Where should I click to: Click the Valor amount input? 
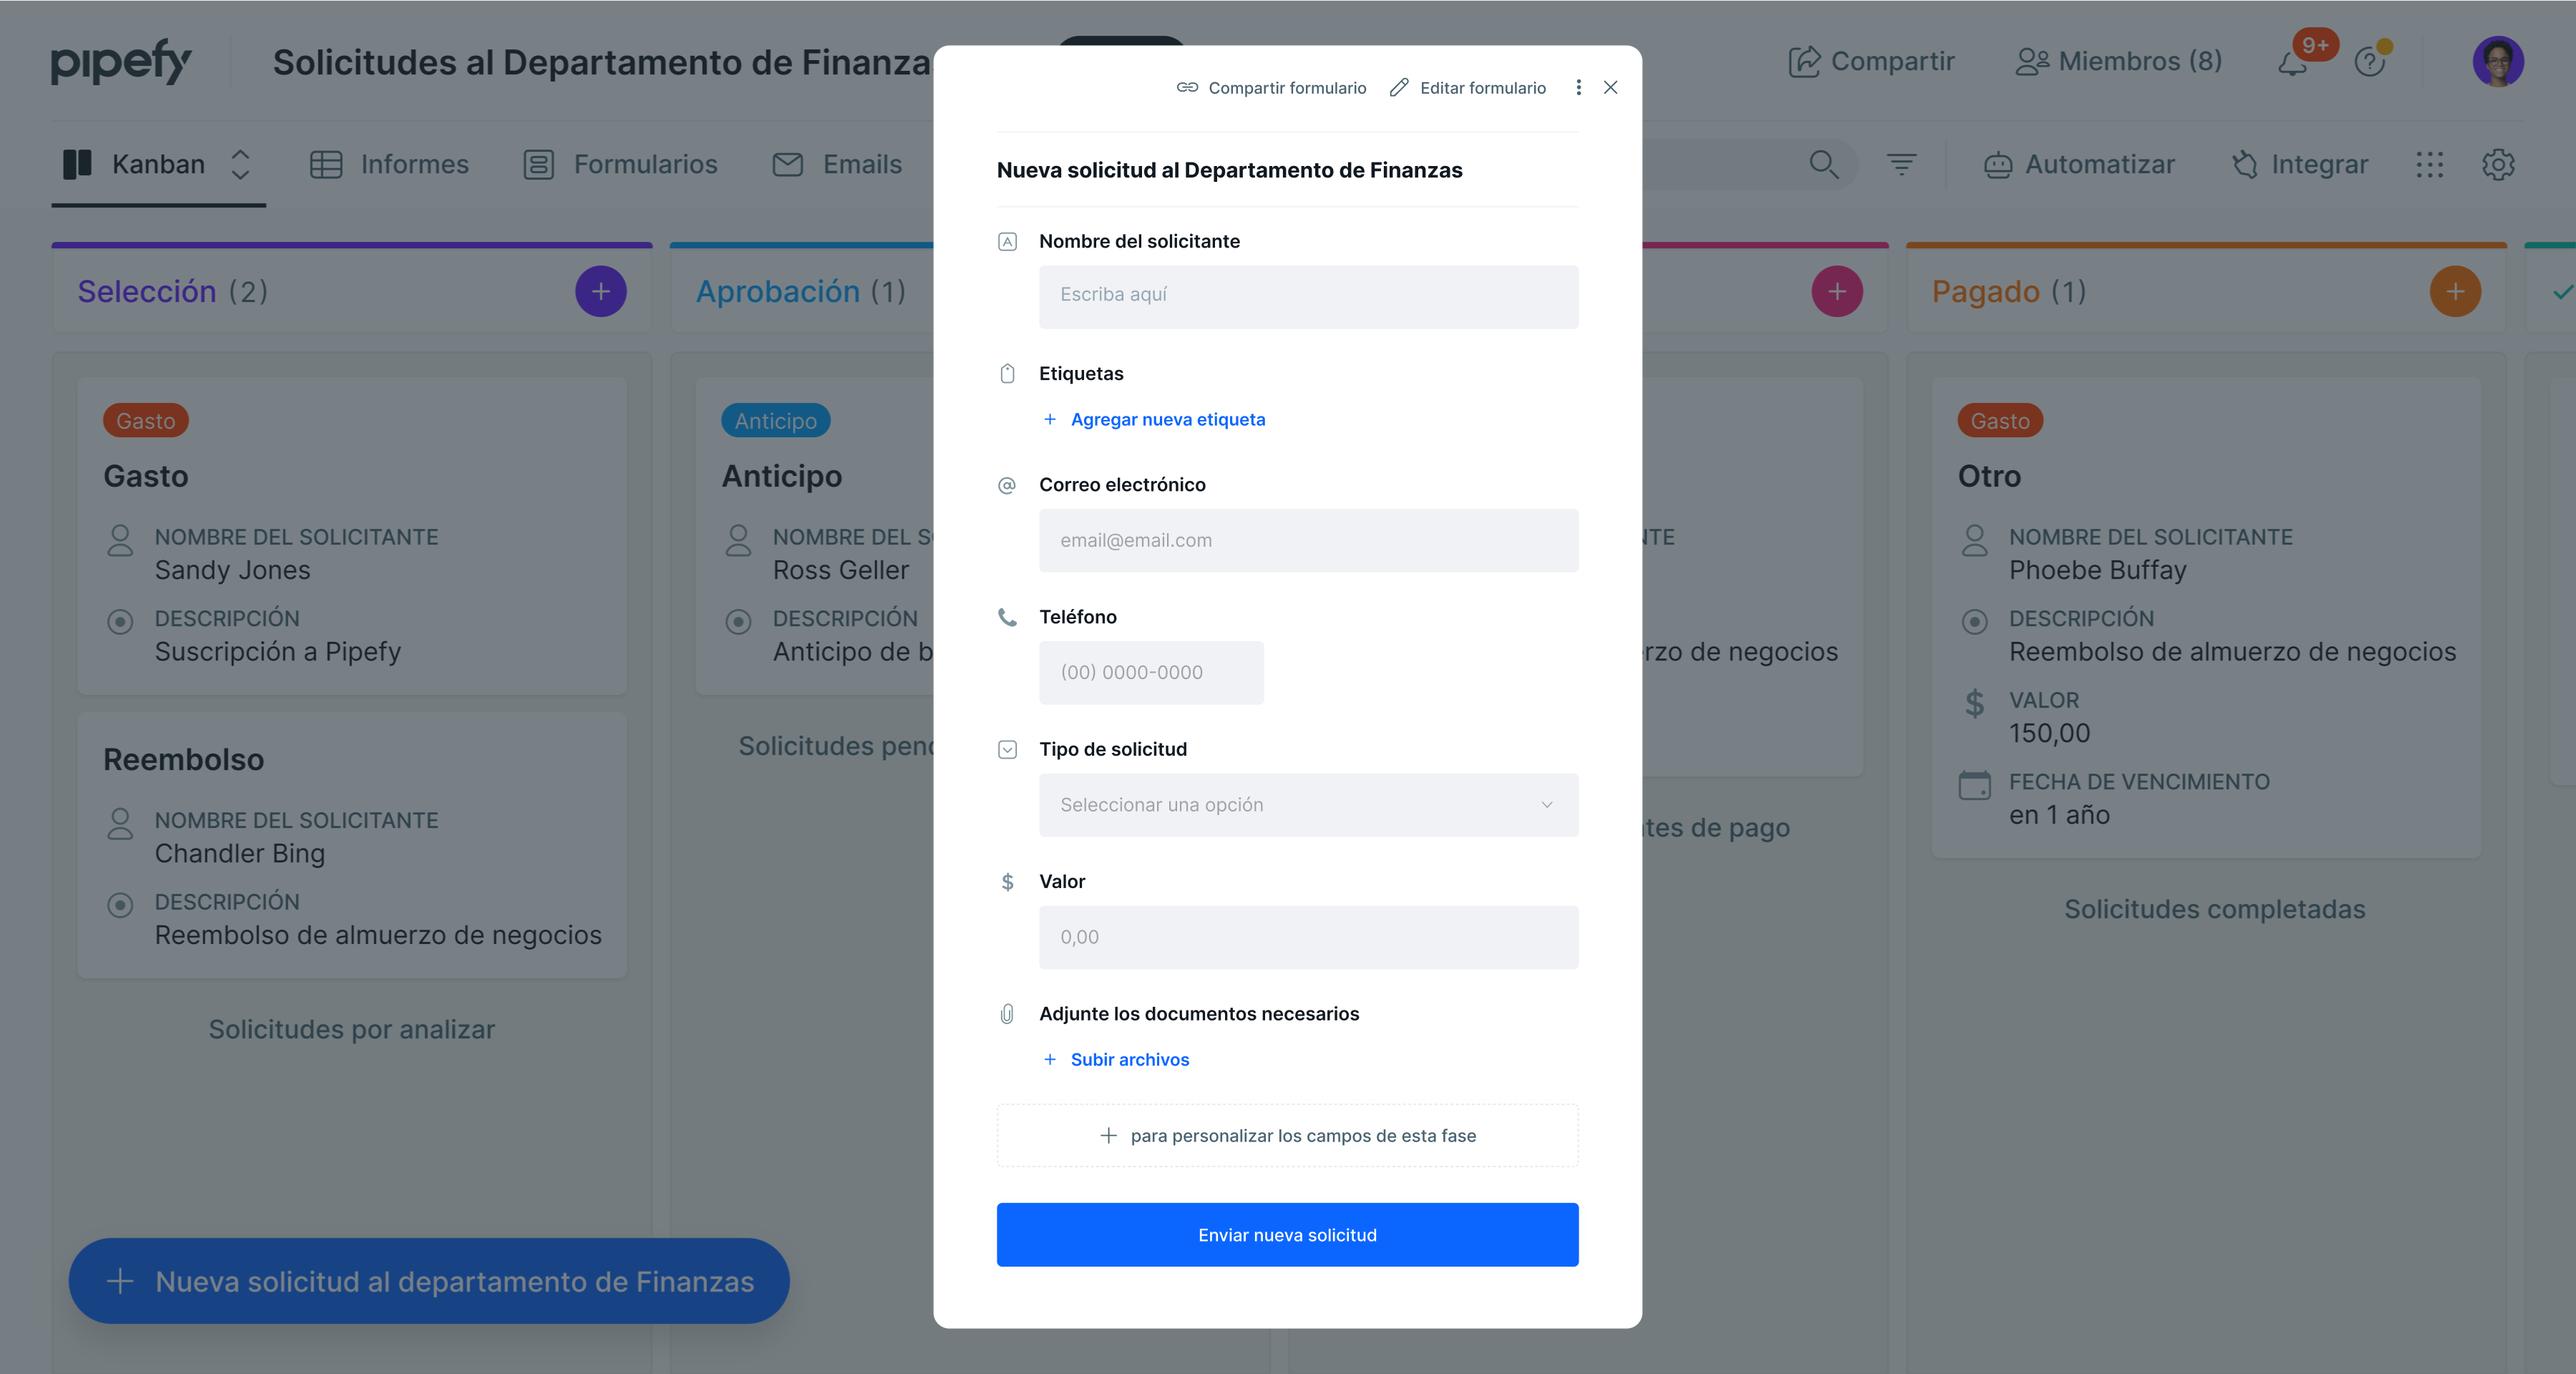tap(1308, 937)
